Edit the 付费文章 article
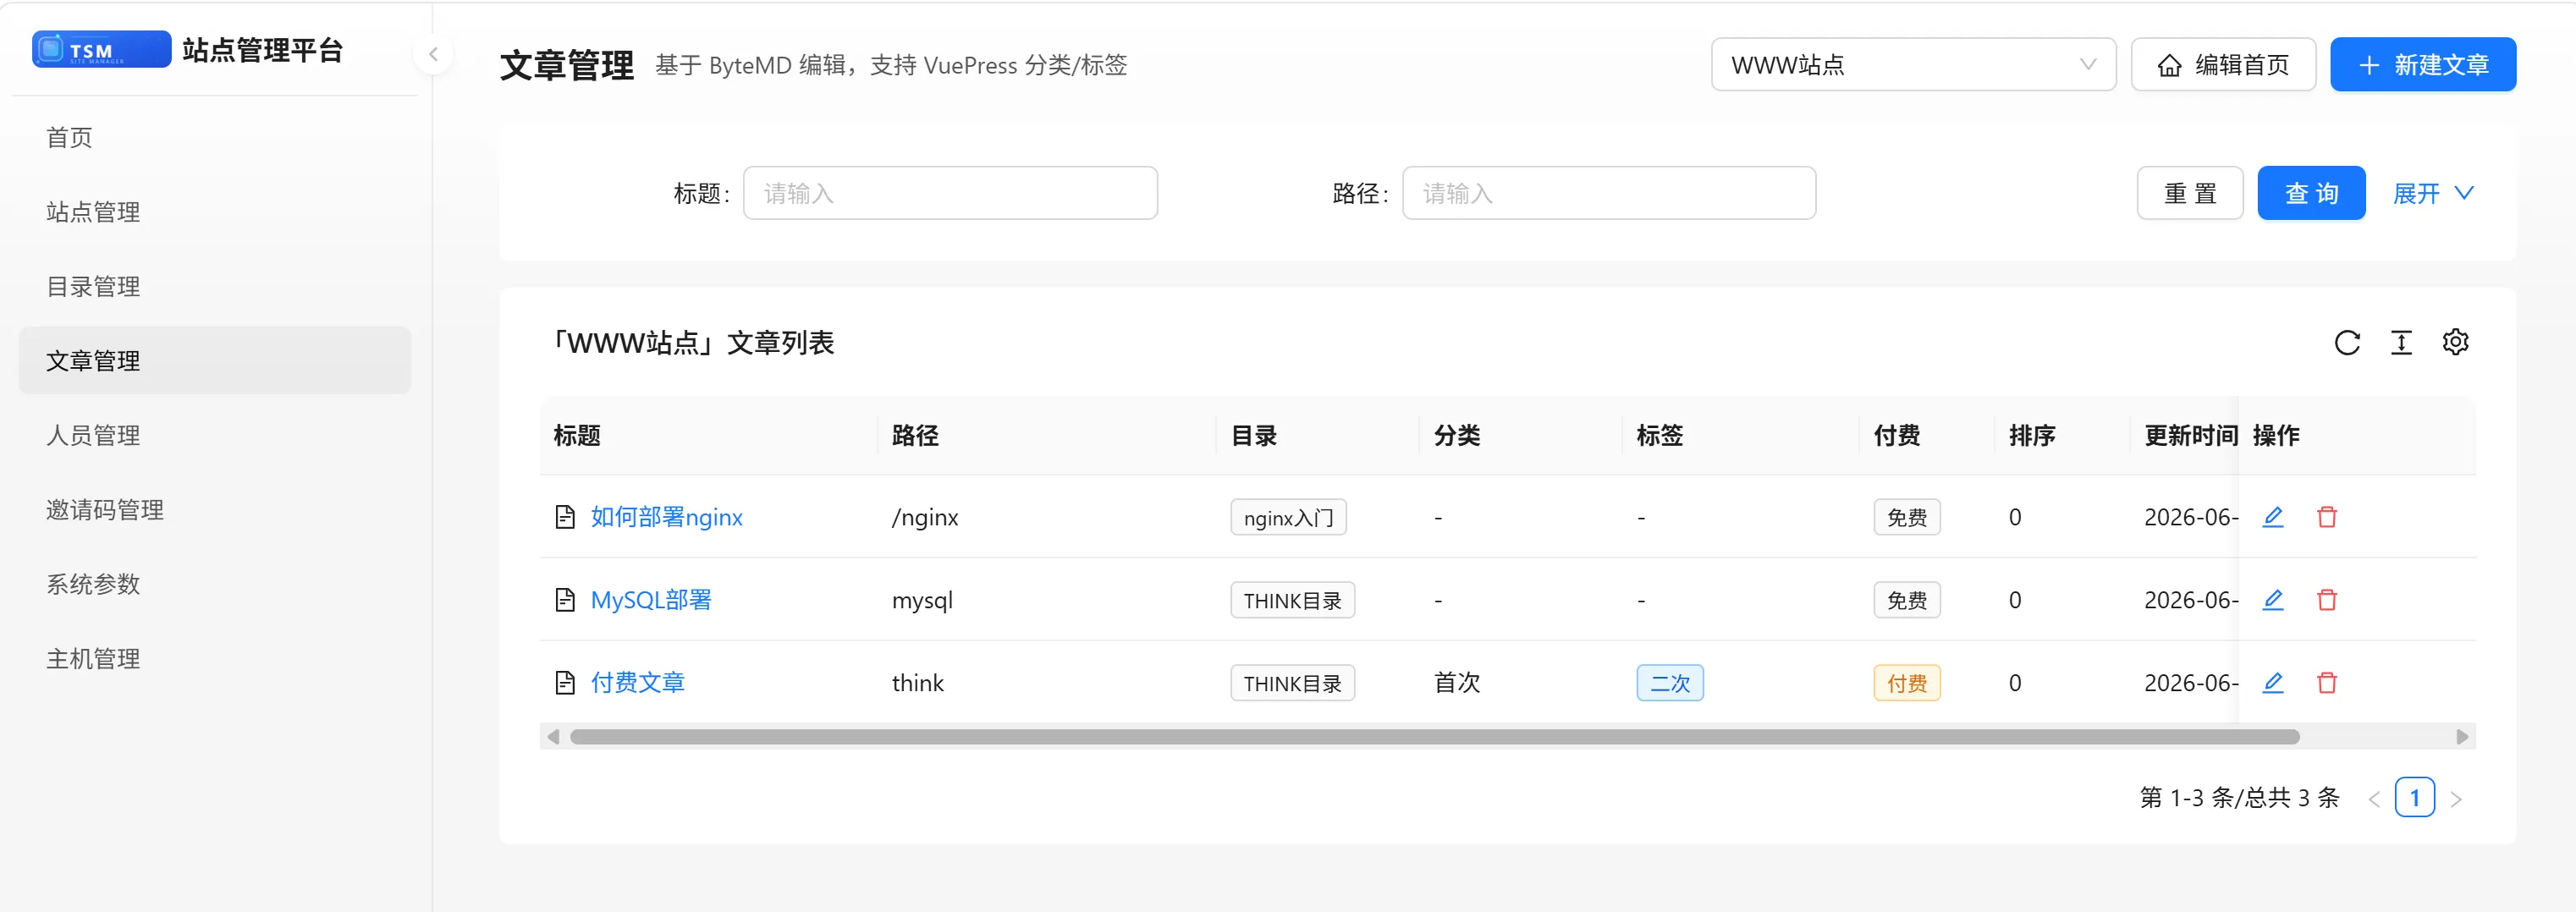 (x=2273, y=683)
